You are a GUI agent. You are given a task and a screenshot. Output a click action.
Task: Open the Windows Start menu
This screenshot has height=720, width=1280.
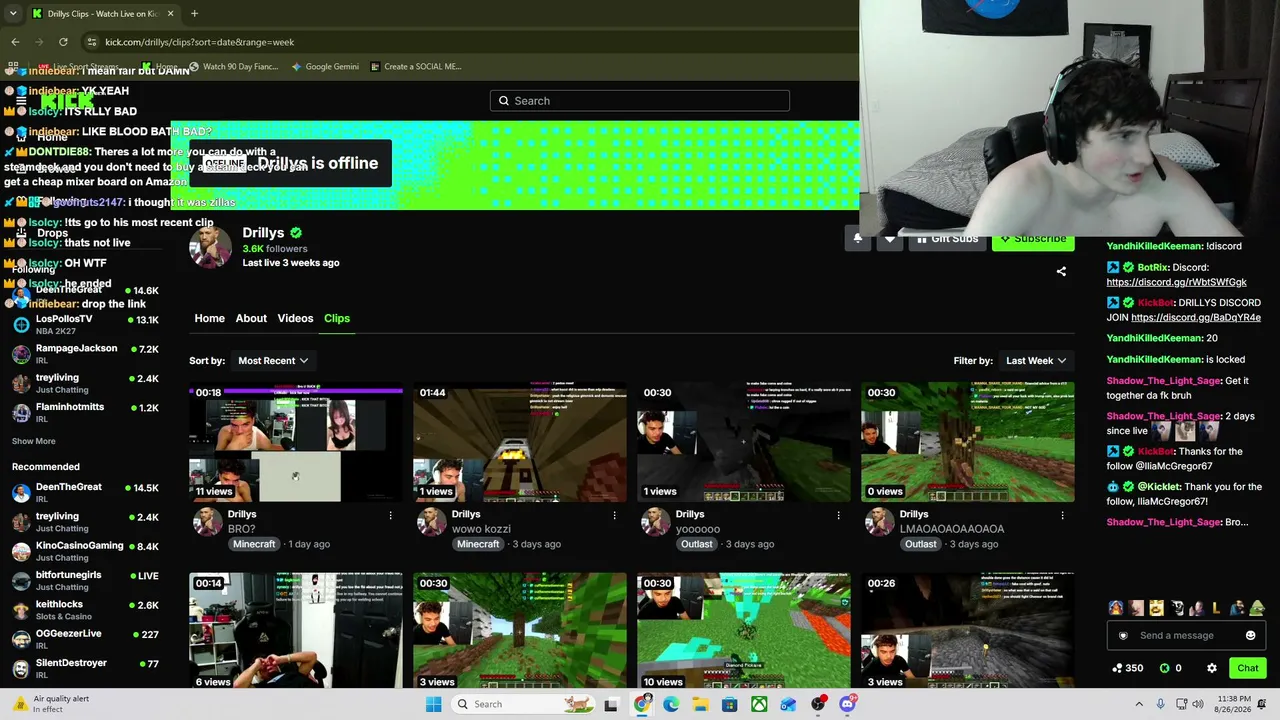[433, 704]
